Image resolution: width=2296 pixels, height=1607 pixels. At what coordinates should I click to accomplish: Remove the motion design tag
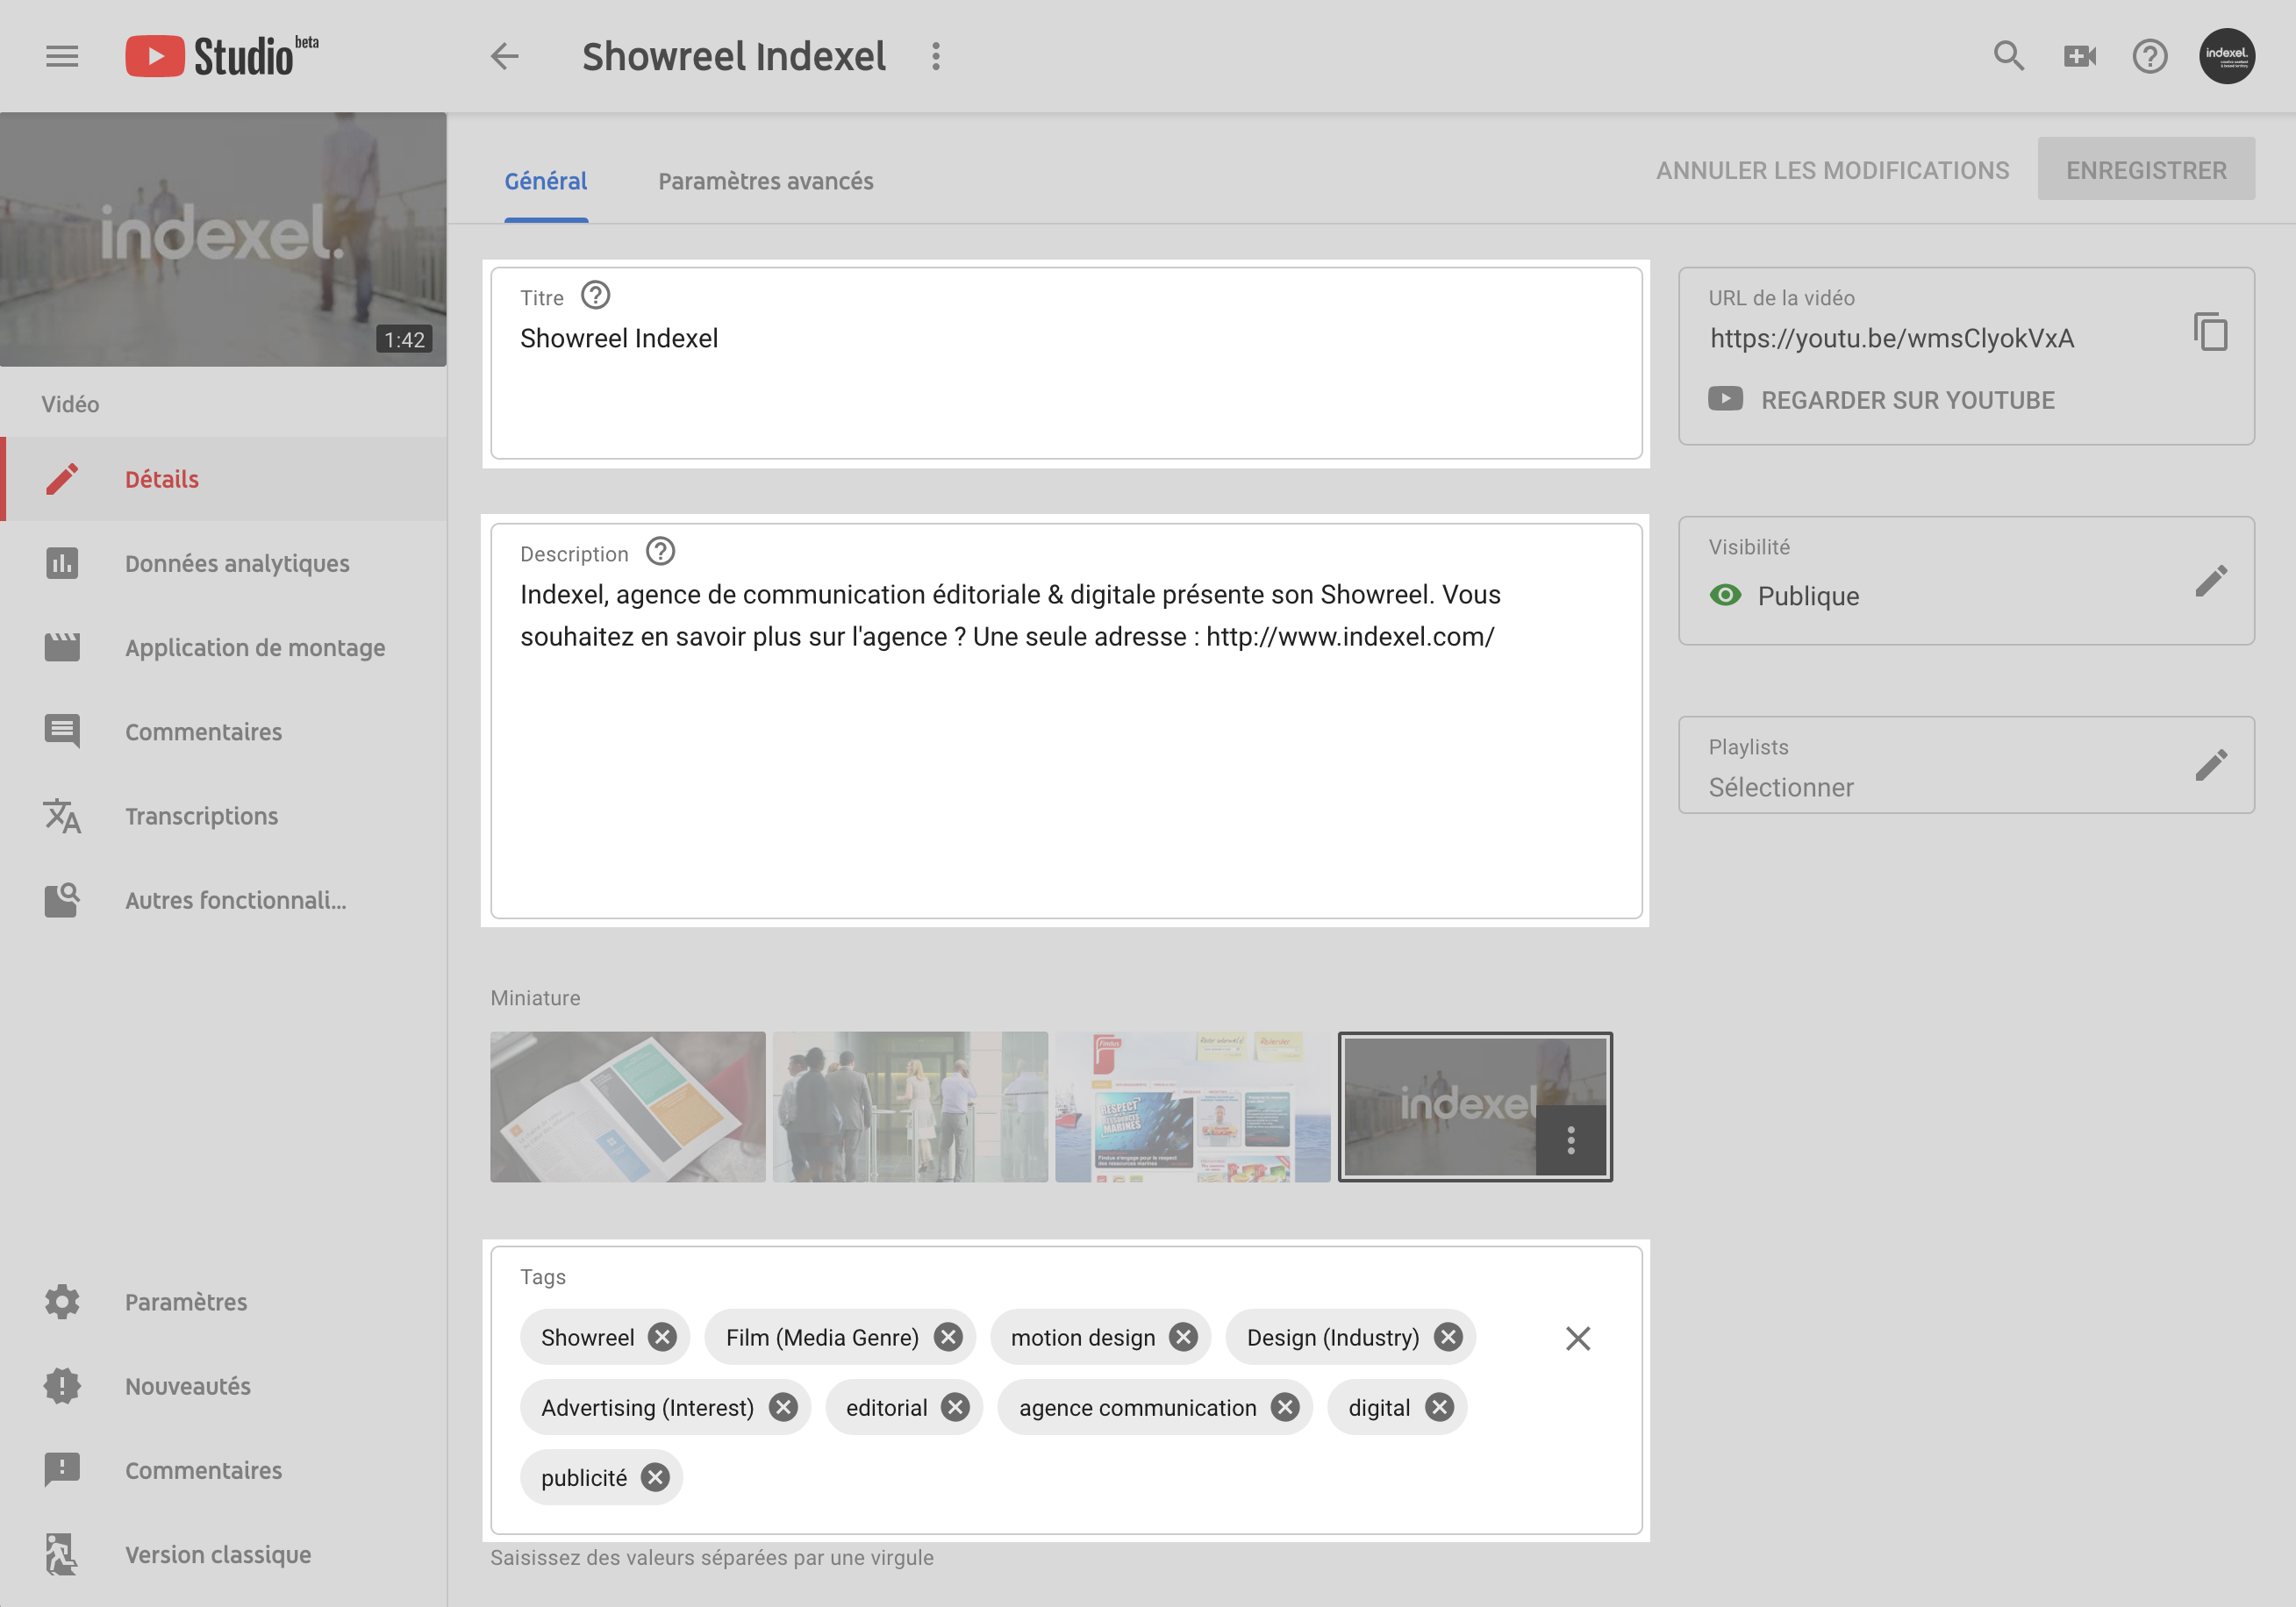[x=1183, y=1337]
